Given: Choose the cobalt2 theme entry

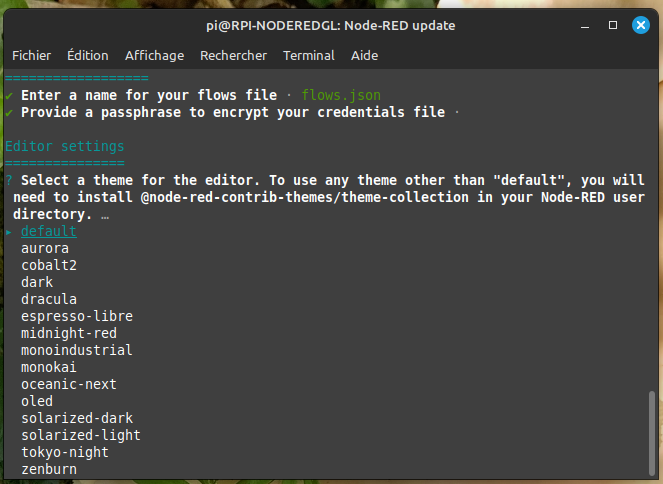Looking at the screenshot, I should click(49, 265).
